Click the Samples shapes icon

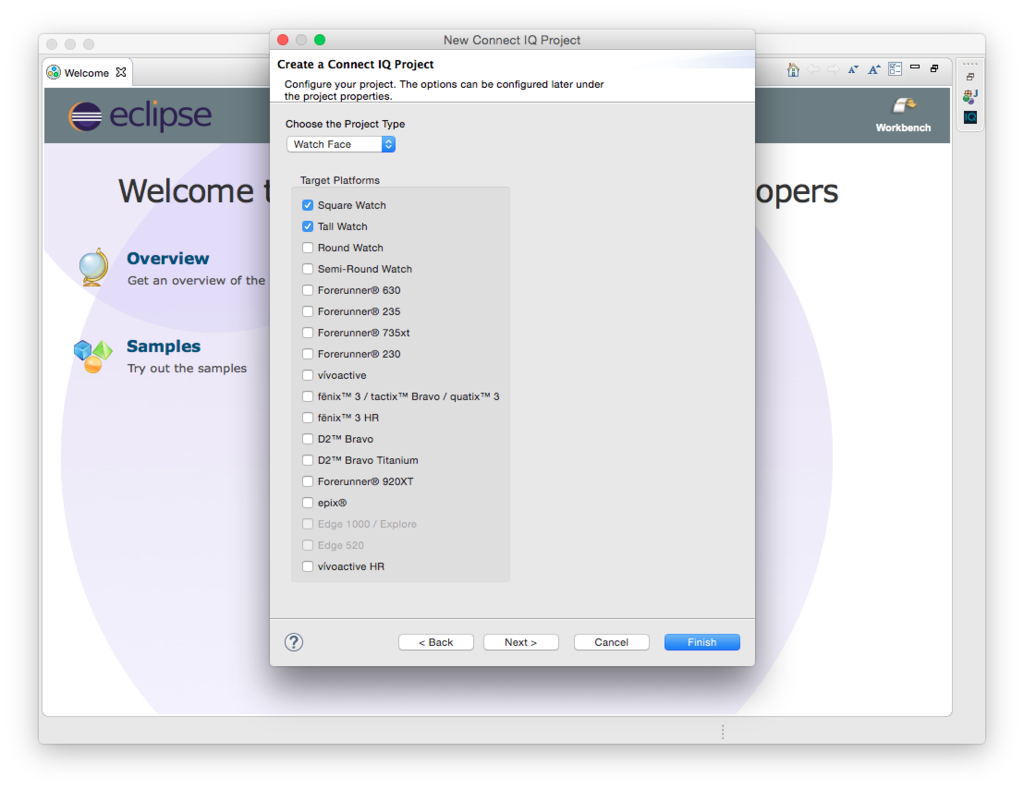93,356
